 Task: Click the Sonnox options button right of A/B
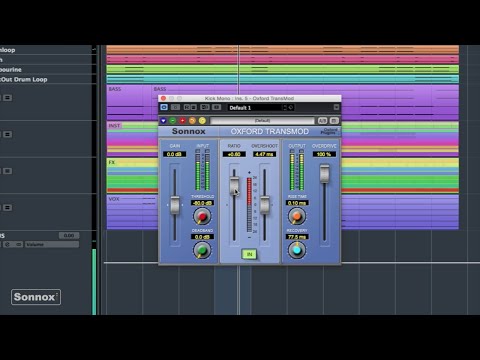tap(334, 121)
